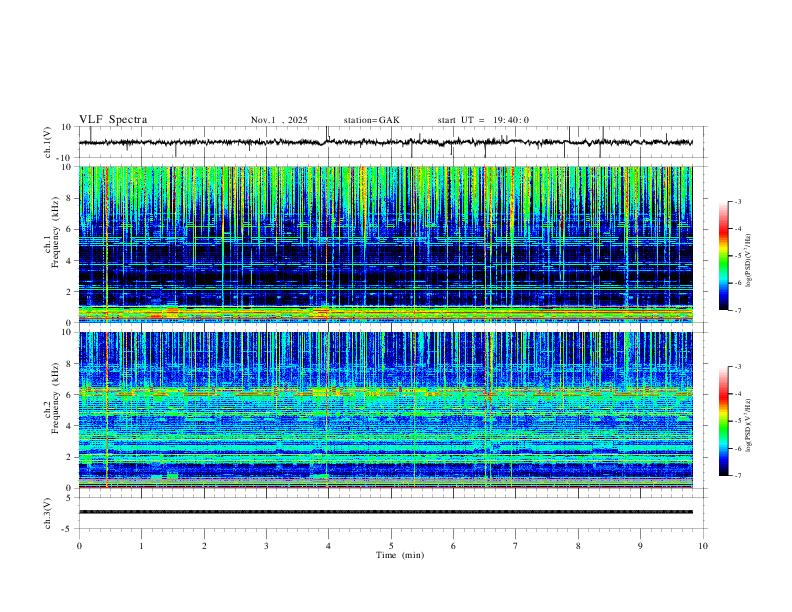Click the 'ch.3(V)' axis label
The width and height of the screenshot is (792, 612).
coord(48,513)
